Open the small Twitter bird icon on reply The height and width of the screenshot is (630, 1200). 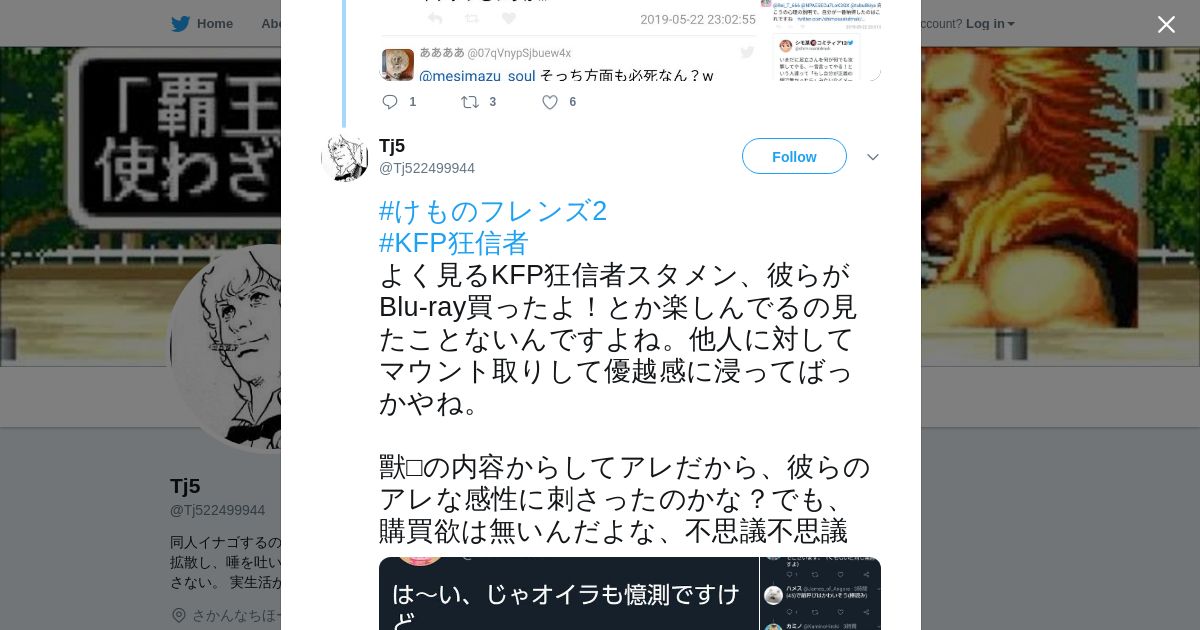(x=747, y=52)
